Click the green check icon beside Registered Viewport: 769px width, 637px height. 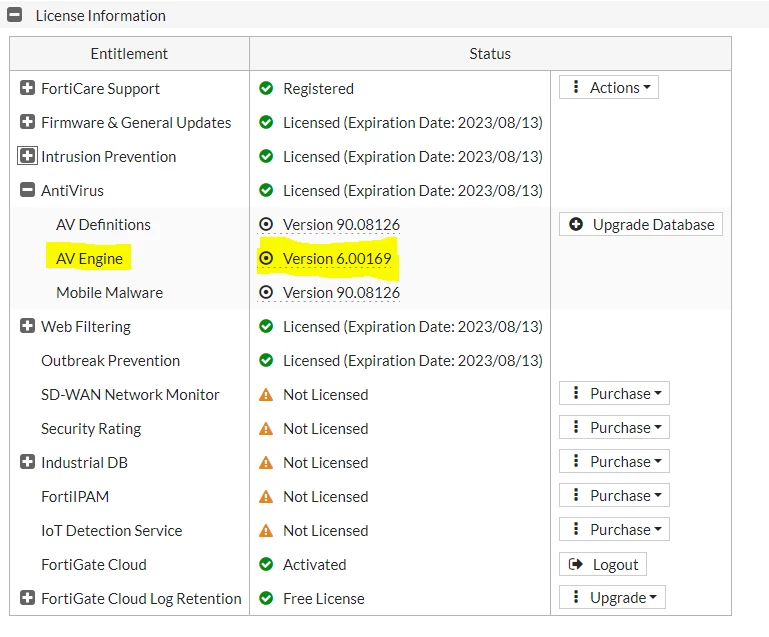click(266, 88)
